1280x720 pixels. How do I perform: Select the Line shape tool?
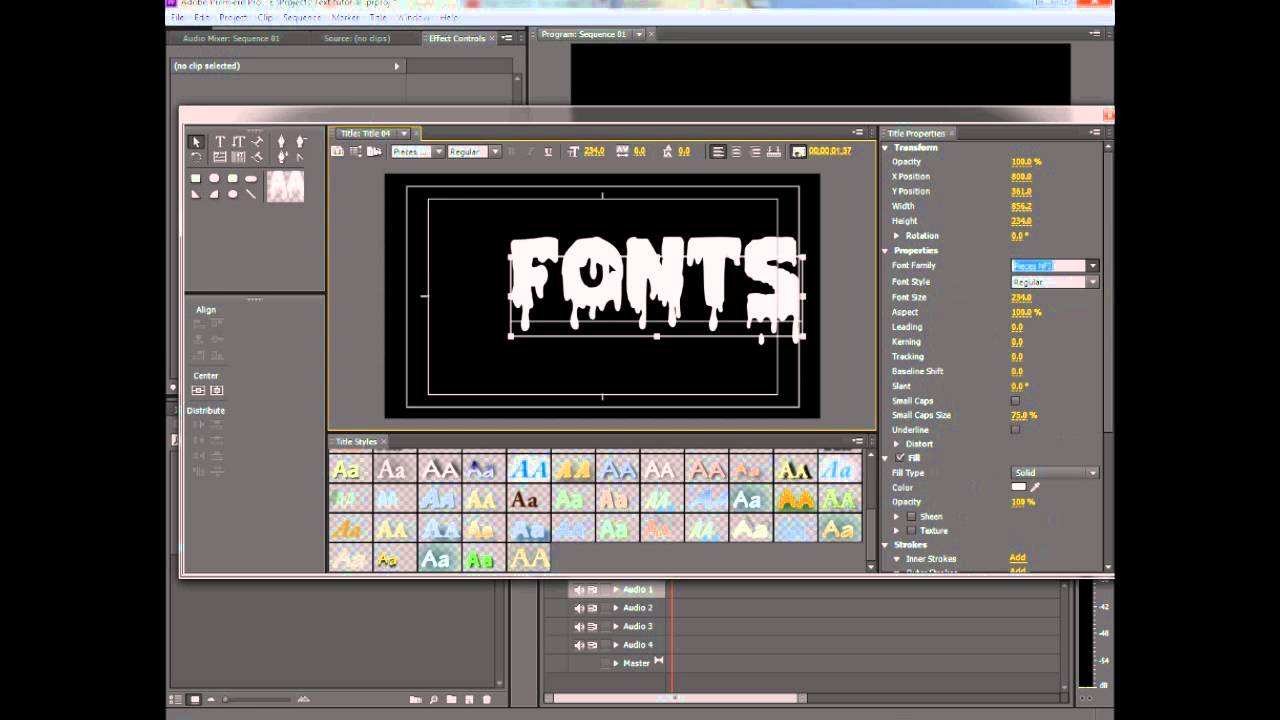pyautogui.click(x=251, y=194)
